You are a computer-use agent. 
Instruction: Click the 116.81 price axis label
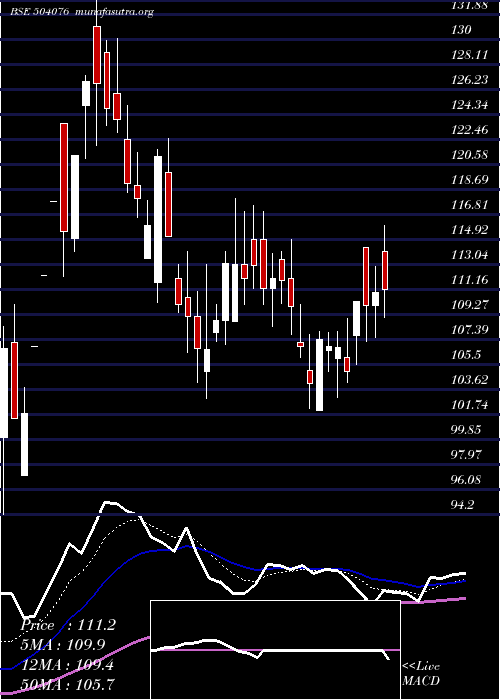(x=468, y=205)
